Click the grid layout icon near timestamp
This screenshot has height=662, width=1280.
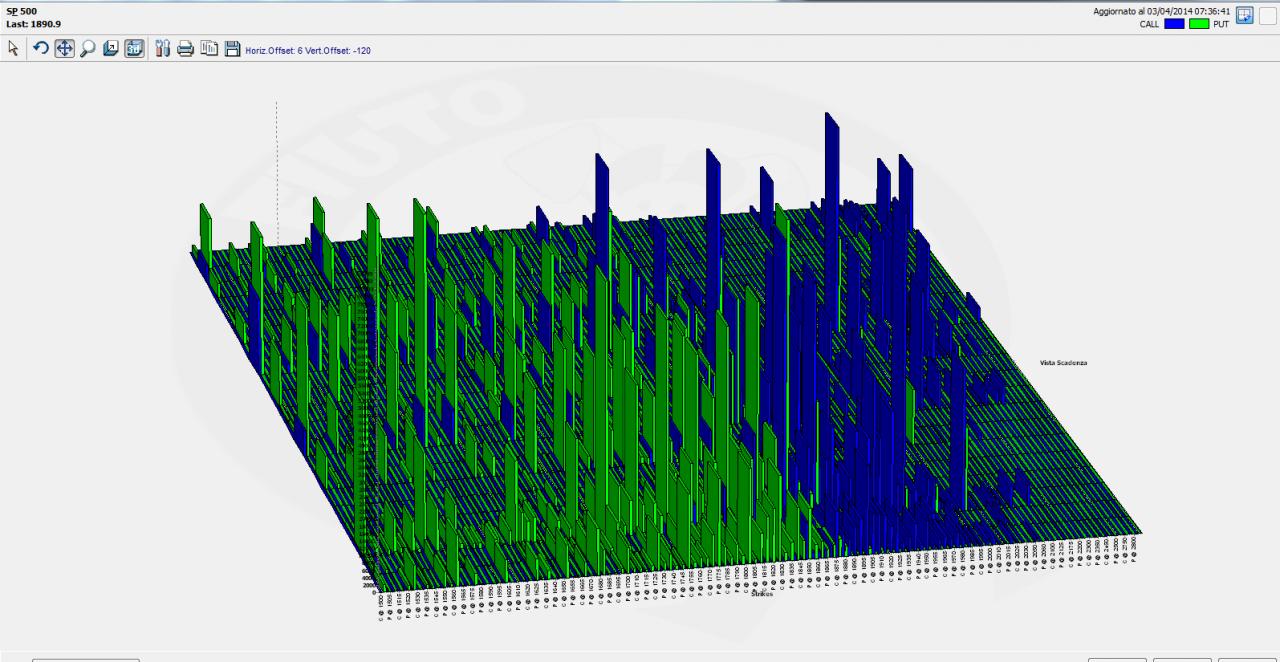(1245, 15)
